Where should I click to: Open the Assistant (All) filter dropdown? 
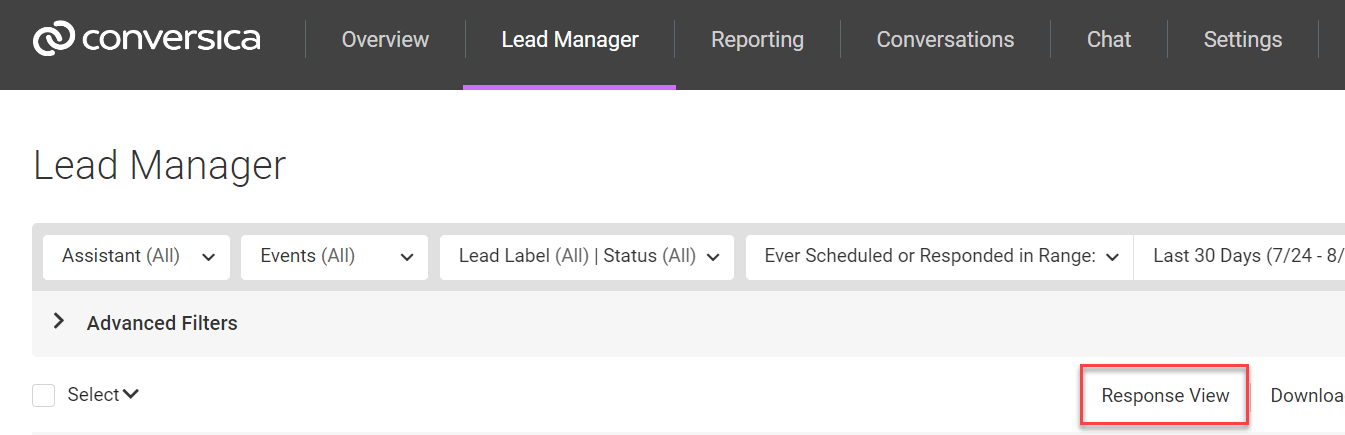pyautogui.click(x=137, y=257)
